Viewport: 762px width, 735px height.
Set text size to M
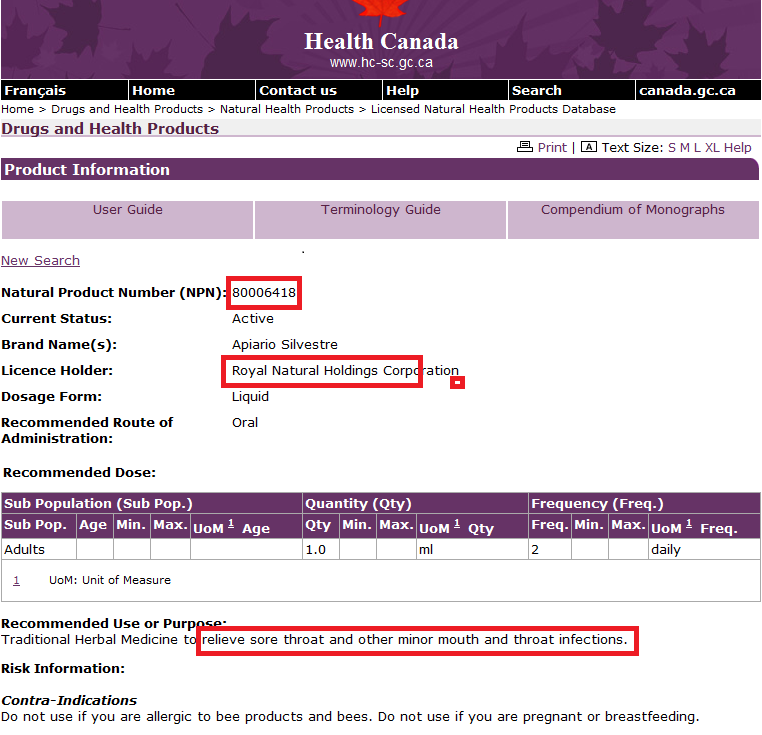684,147
